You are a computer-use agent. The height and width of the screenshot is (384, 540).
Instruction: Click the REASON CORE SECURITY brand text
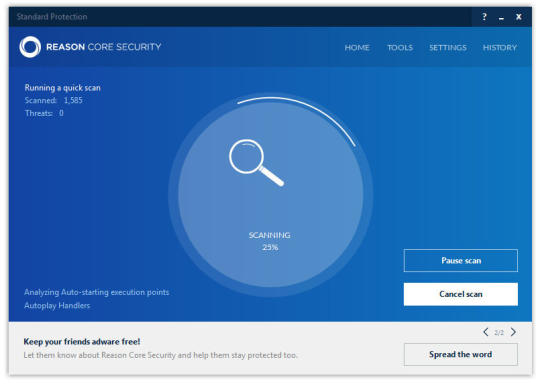104,47
